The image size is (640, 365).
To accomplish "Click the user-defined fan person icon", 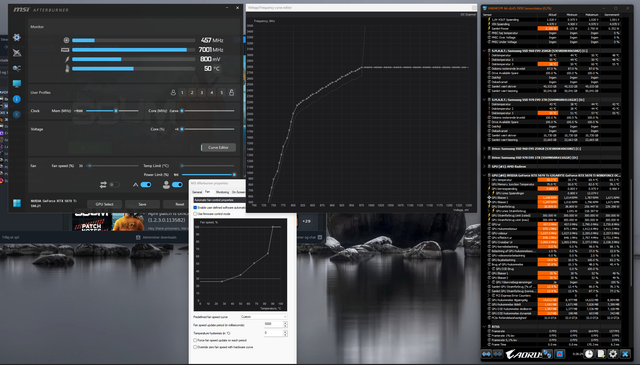I will [166, 185].
